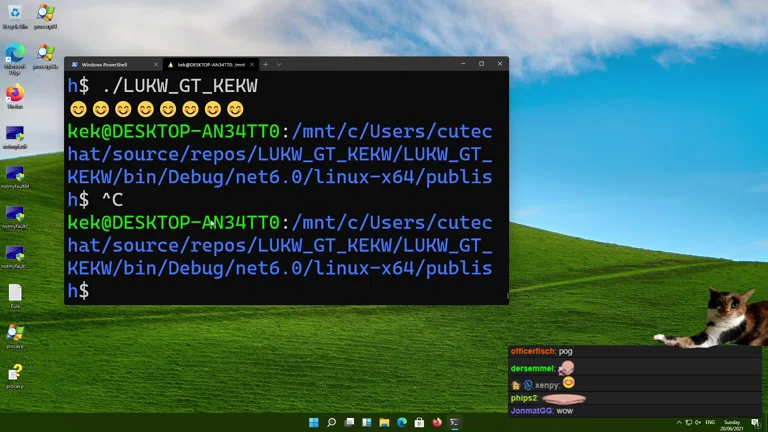This screenshot has width=768, height=432.
Task: Open the muted volume tray icon
Action: (x=698, y=423)
